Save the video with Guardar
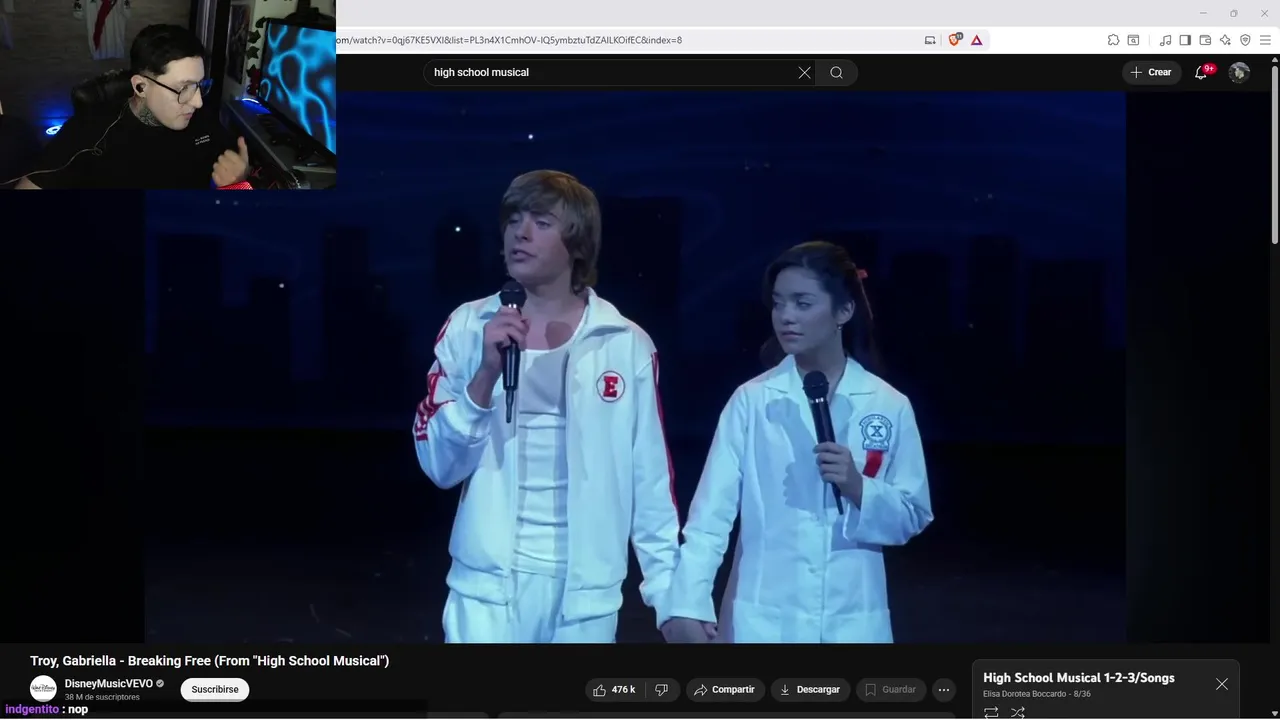Screen dimensions: 1280x720 [890, 690]
